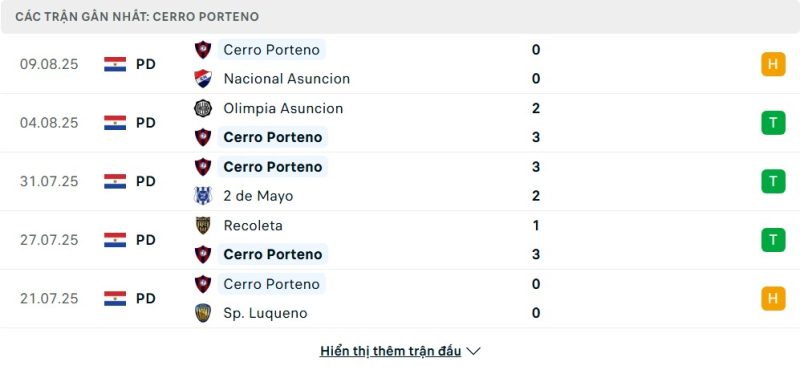This screenshot has height=374, width=800.
Task: Click PD league label on 31.07.25 row
Action: [x=145, y=182]
